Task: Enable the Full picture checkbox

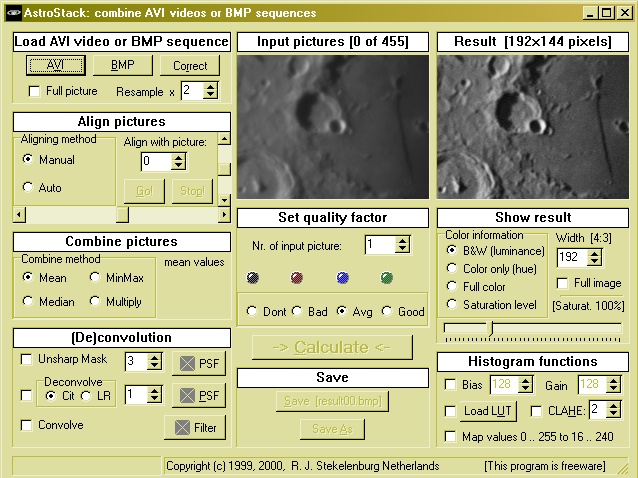Action: pyautogui.click(x=35, y=91)
